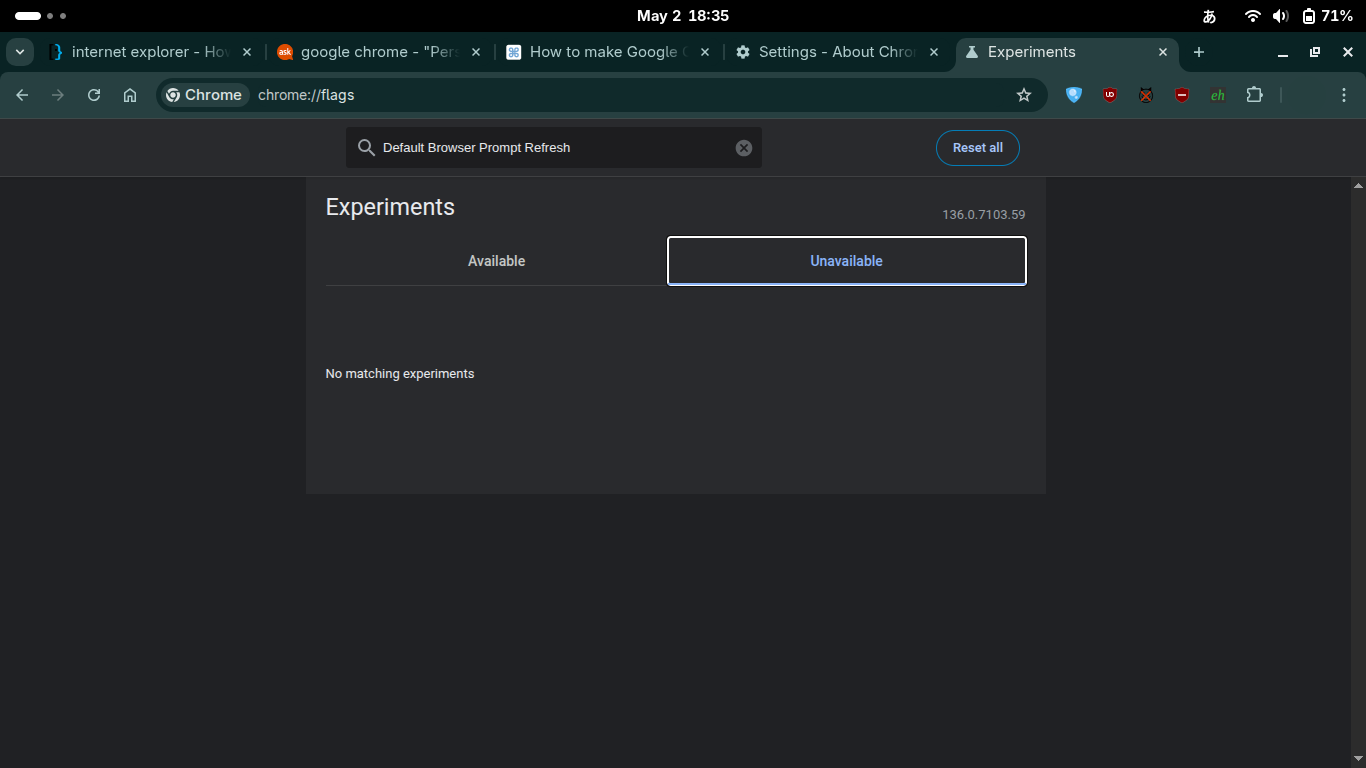Show the Available experiments tab
The height and width of the screenshot is (768, 1366).
click(496, 261)
